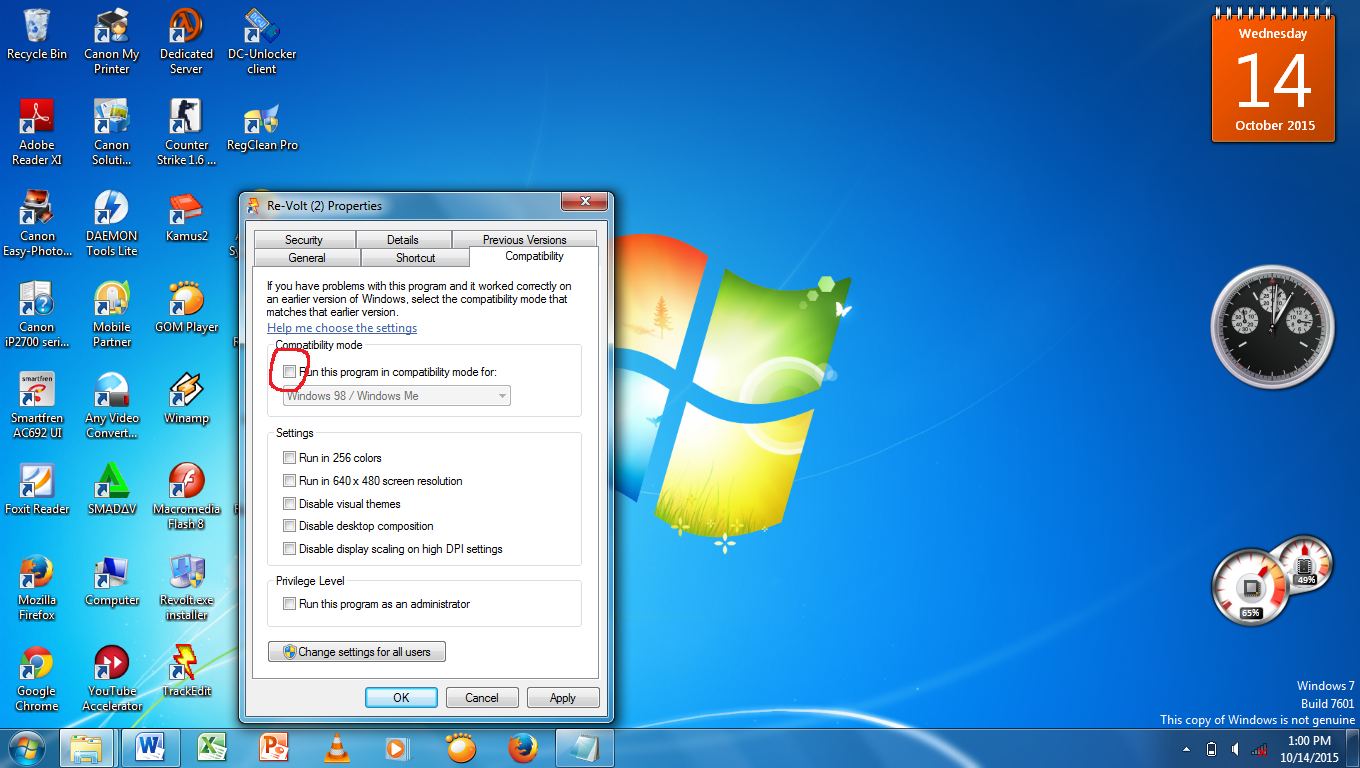Screen dimensions: 1360x768
Task: Select the Winamp desktop icon
Action: [186, 400]
